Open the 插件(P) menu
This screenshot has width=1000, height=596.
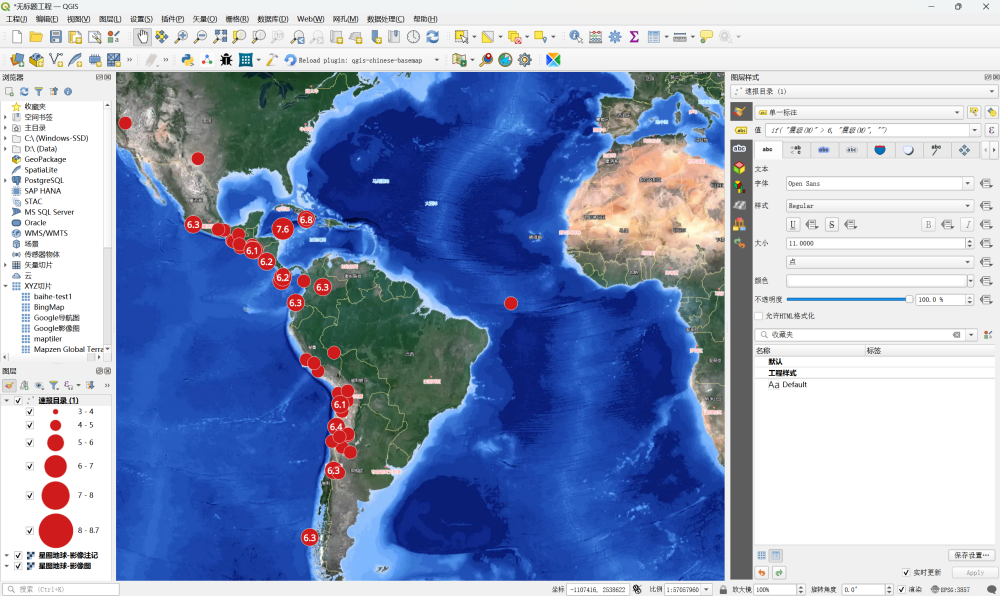click(172, 19)
